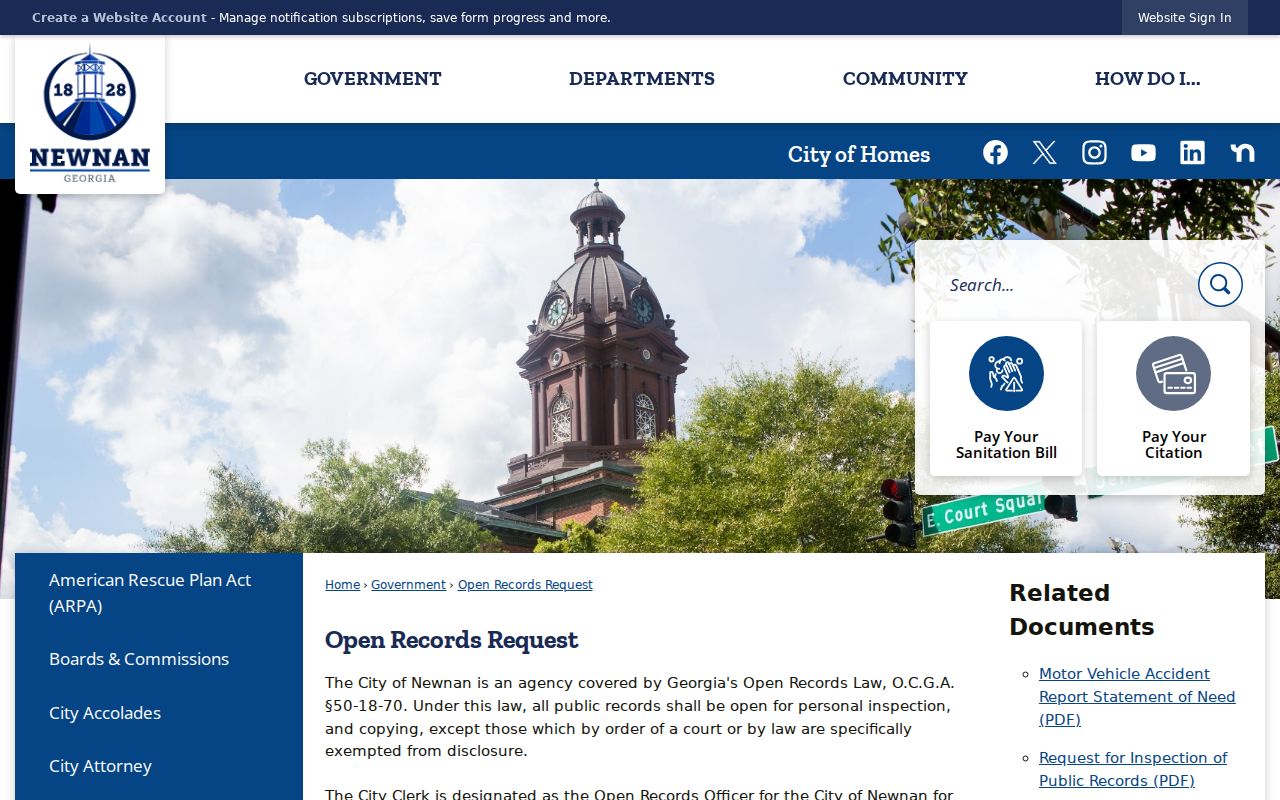1280x800 pixels.
Task: Open the How Do I... menu
Action: click(x=1147, y=79)
